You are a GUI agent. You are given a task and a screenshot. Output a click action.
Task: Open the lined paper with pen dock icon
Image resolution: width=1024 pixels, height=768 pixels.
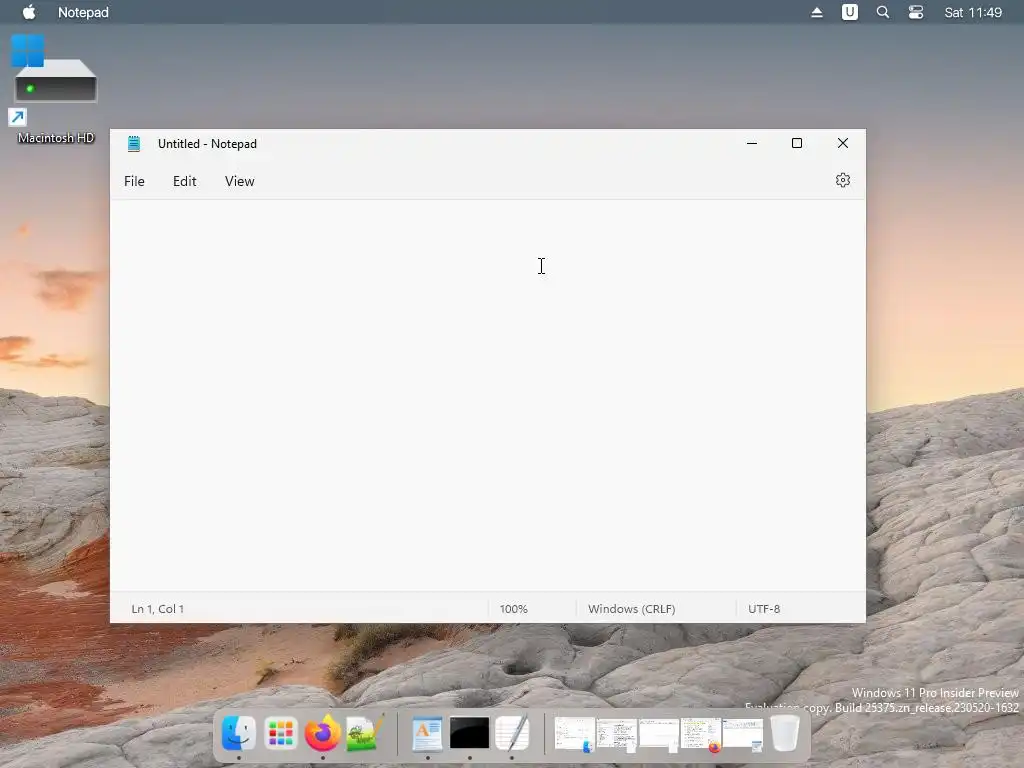[511, 733]
